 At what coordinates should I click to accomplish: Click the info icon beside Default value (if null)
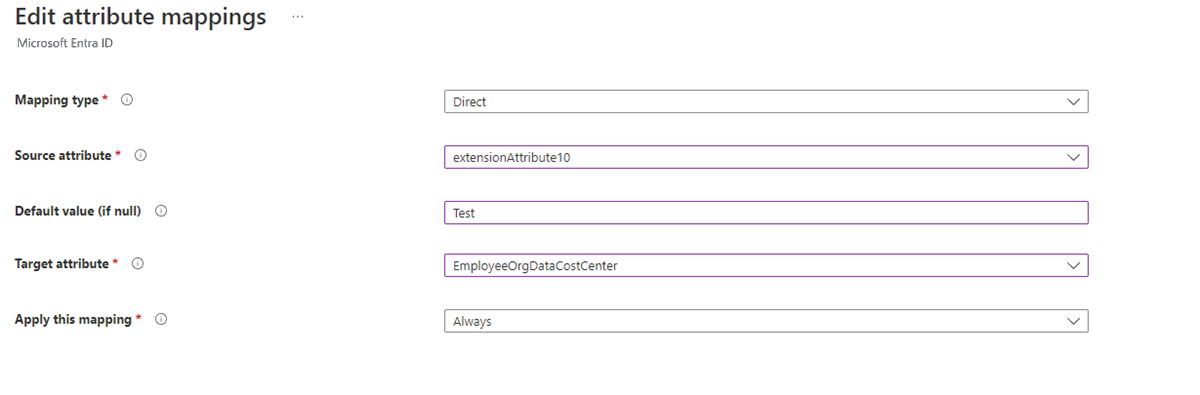click(x=161, y=211)
